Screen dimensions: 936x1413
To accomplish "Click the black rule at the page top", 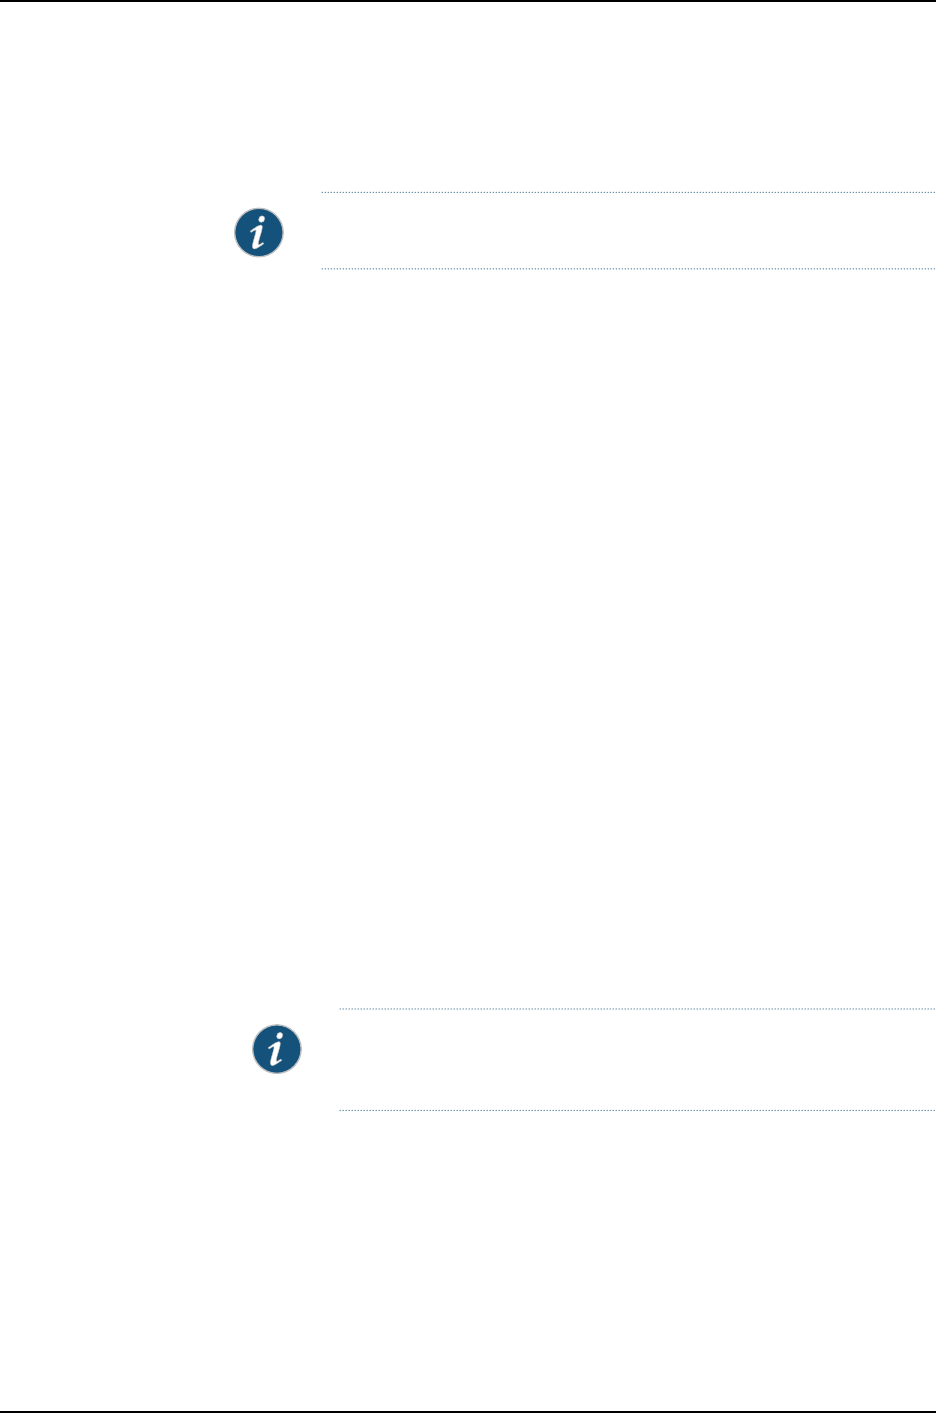I will pos(468,1).
